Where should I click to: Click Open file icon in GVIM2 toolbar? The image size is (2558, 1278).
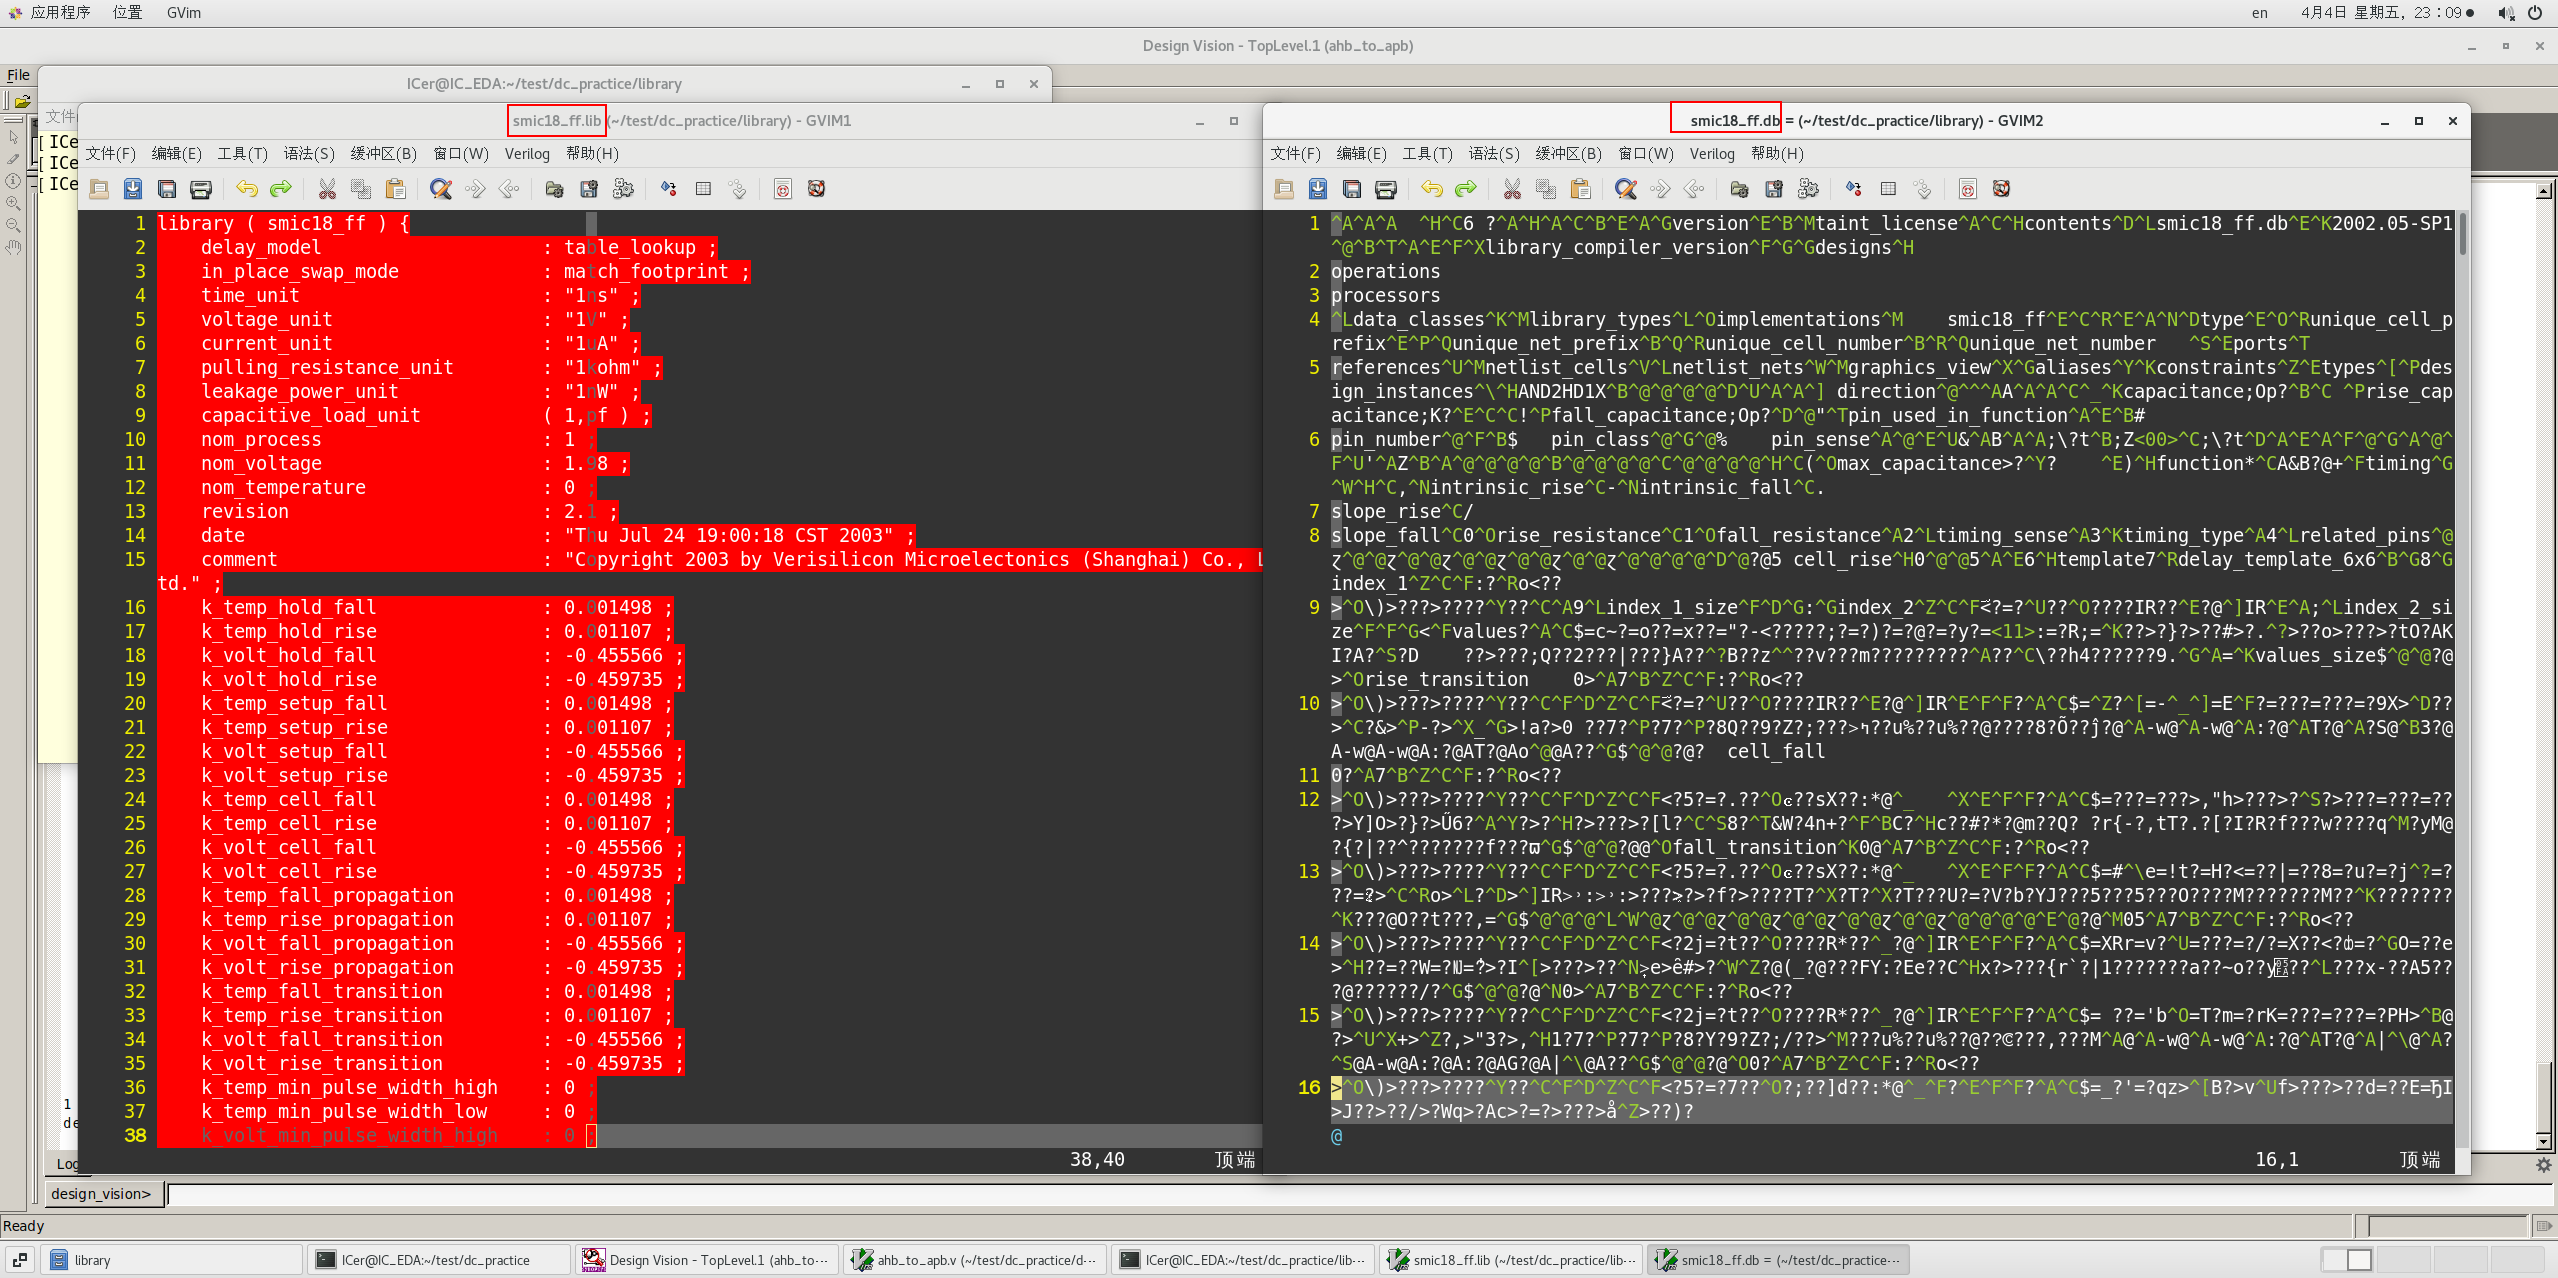click(1284, 189)
